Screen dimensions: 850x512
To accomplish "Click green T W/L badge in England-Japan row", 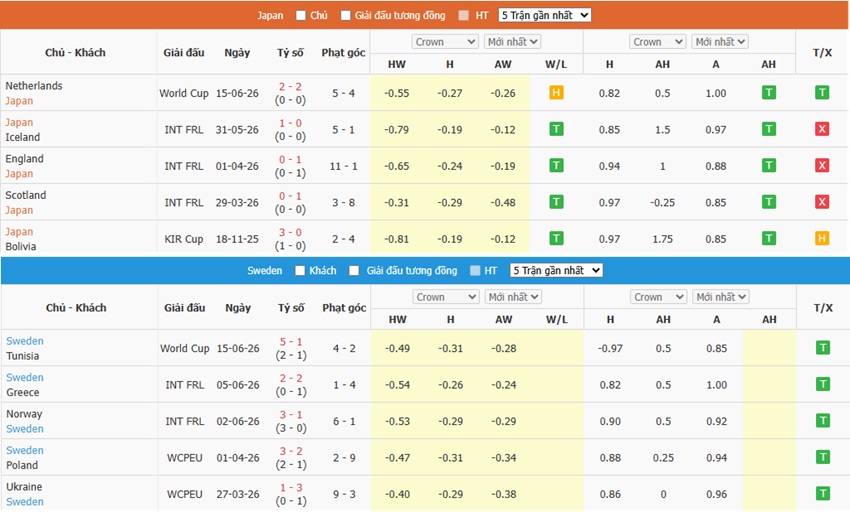I will coord(556,165).
